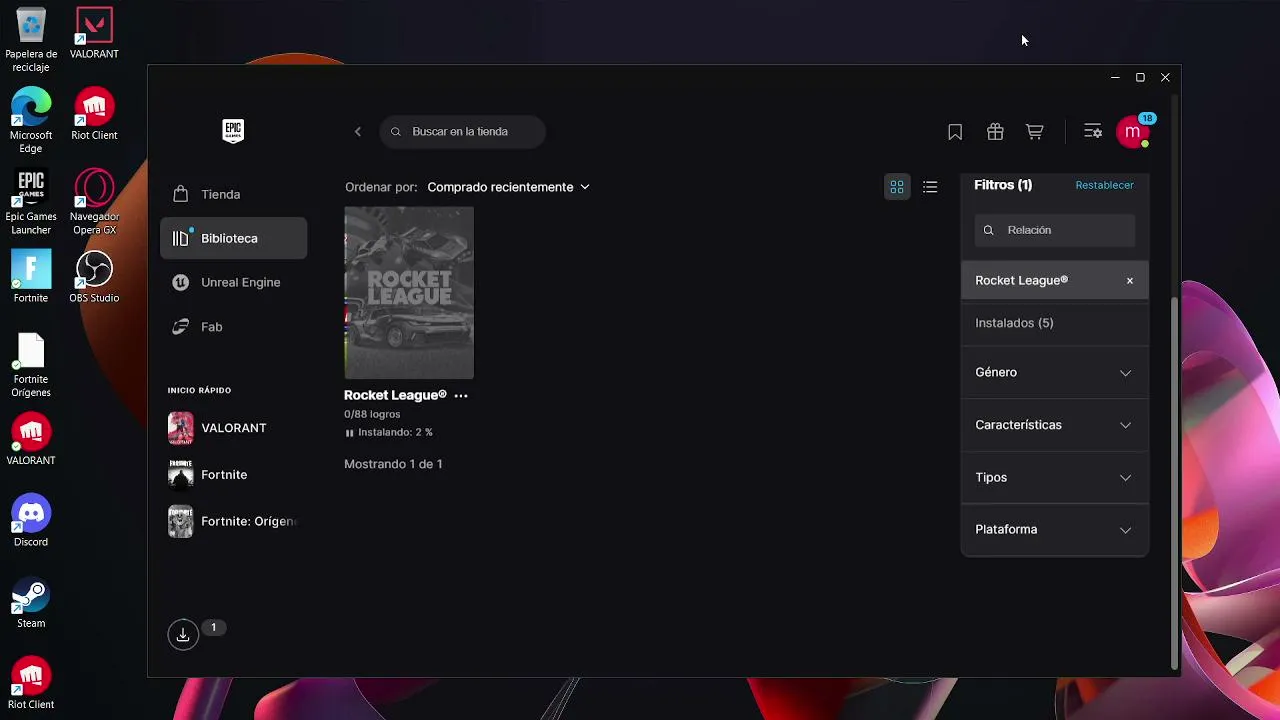Open the shopping cart

(1035, 132)
